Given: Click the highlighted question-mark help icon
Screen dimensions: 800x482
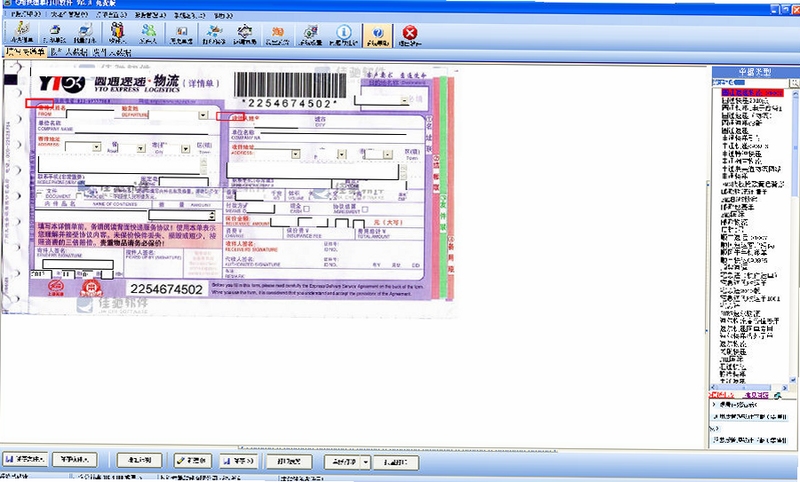Looking at the screenshot, I should coord(378,34).
